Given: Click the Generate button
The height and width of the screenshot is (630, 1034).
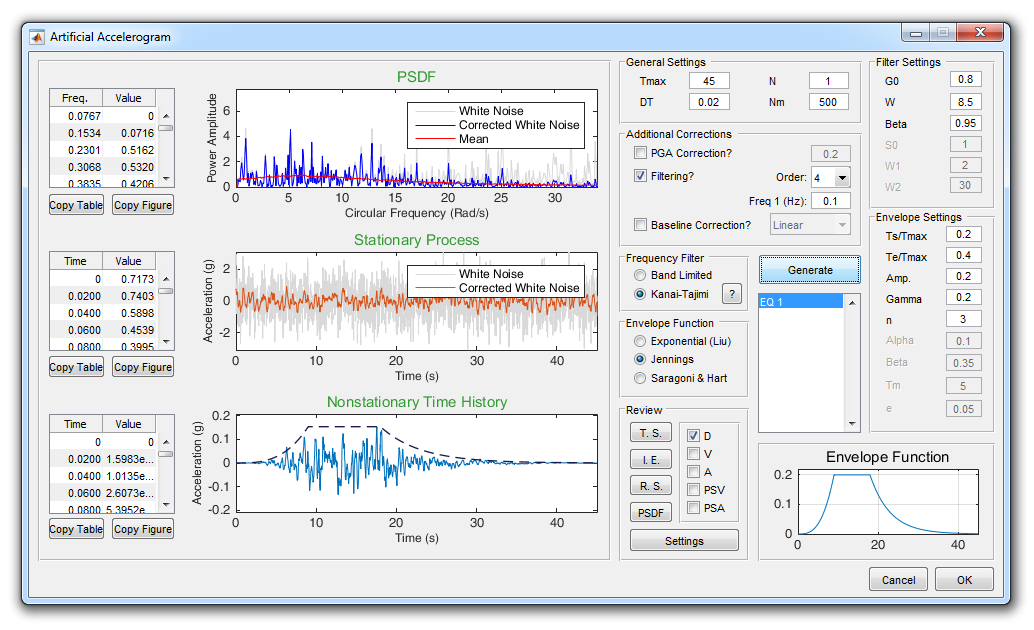Looking at the screenshot, I should [810, 271].
